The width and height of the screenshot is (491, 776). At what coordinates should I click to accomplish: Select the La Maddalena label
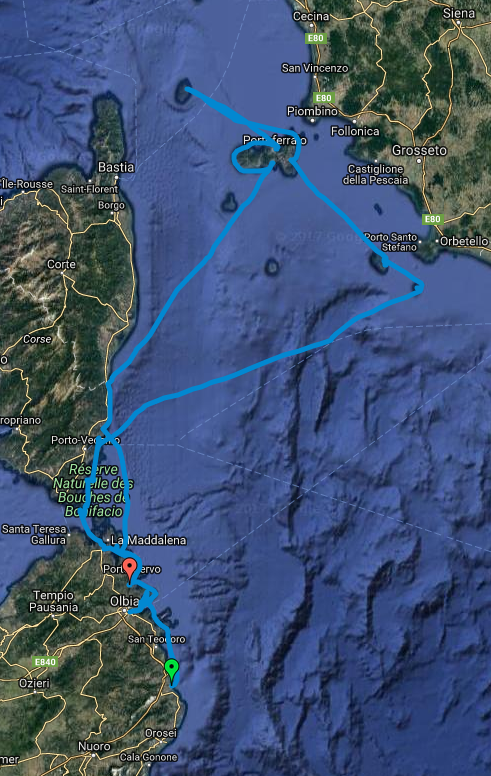(148, 540)
